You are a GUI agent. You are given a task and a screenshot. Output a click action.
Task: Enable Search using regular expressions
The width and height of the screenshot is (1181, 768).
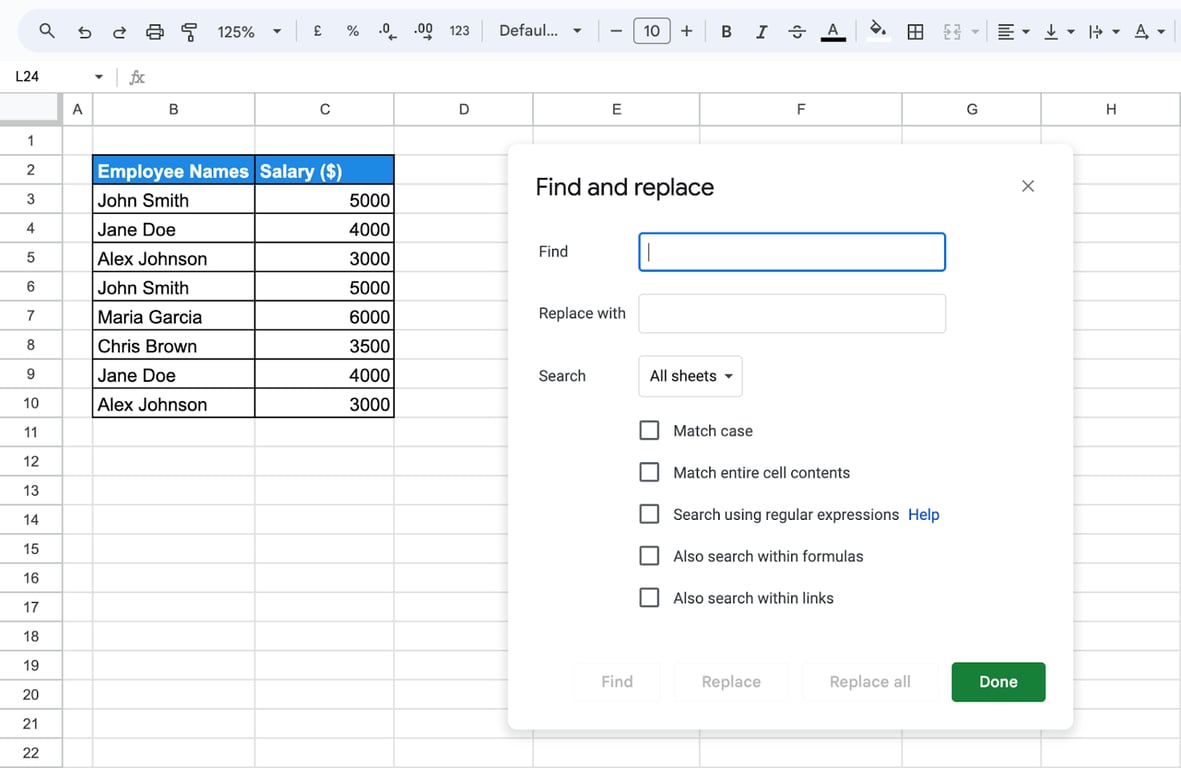[x=649, y=514]
